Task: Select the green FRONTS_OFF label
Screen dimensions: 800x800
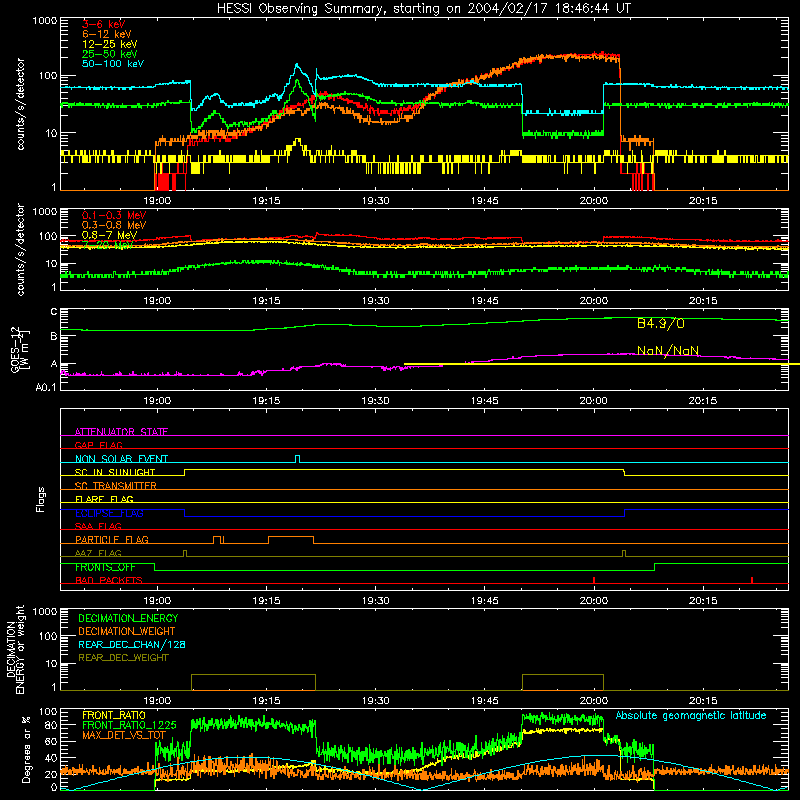Action: point(105,567)
